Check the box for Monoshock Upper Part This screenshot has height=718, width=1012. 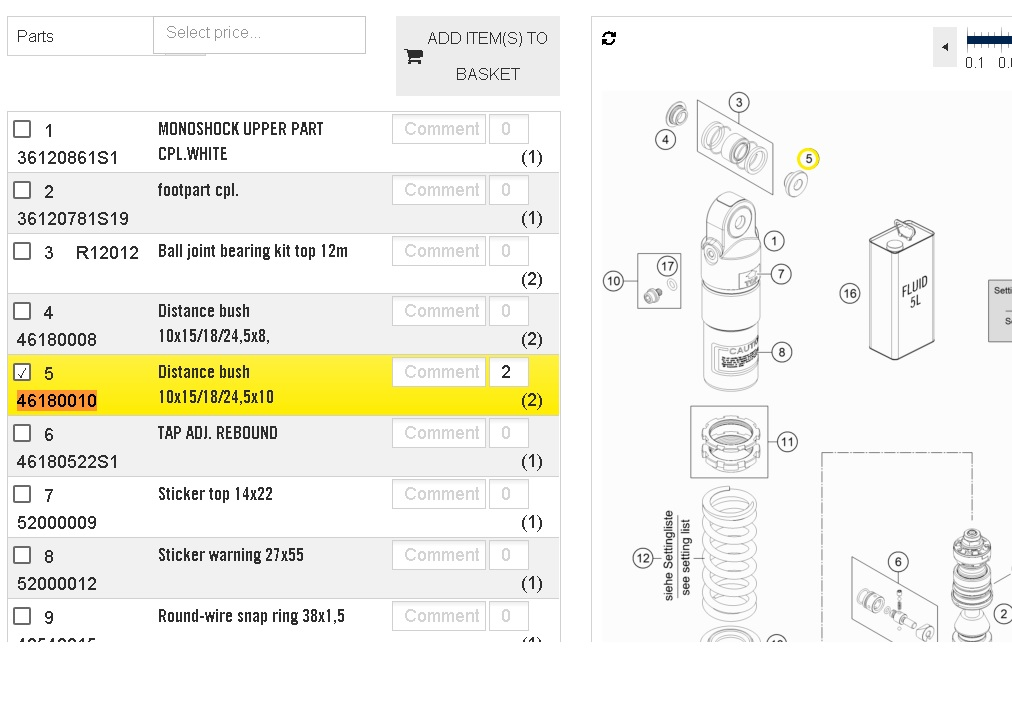click(23, 129)
